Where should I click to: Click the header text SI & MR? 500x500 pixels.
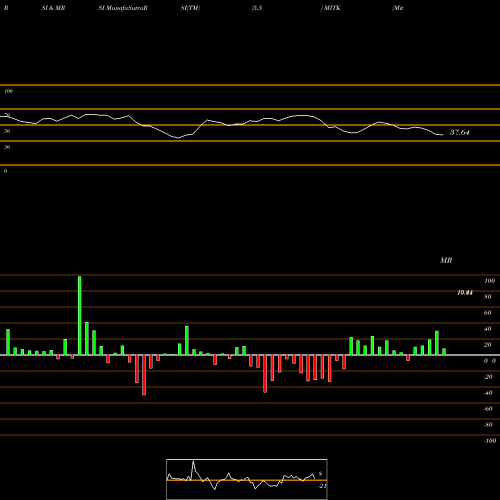(x=53, y=8)
